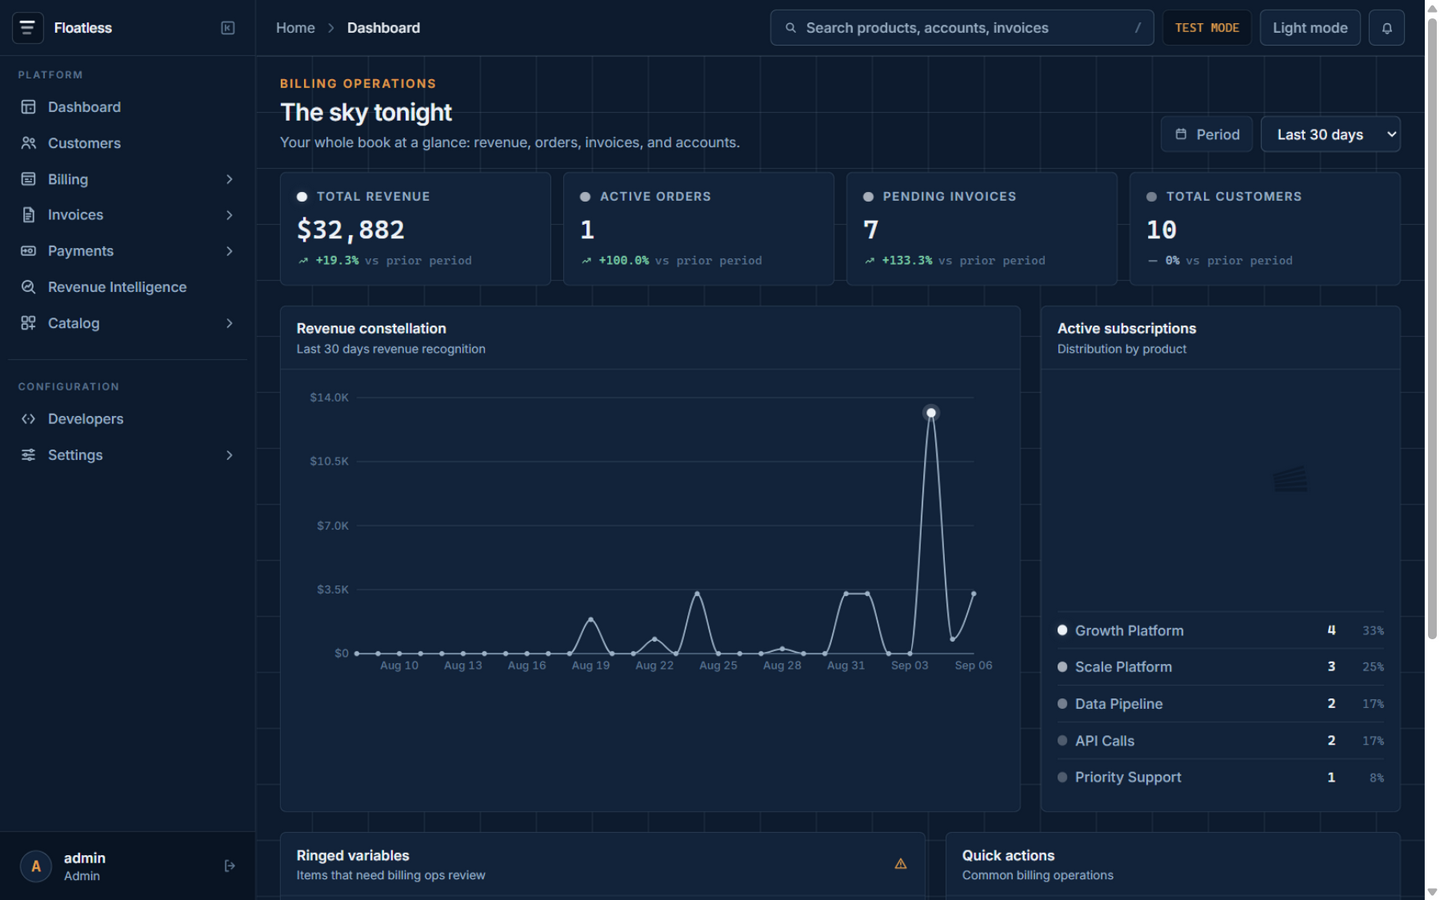1440x900 pixels.
Task: Click the Floatless logo icon
Action: [x=28, y=28]
